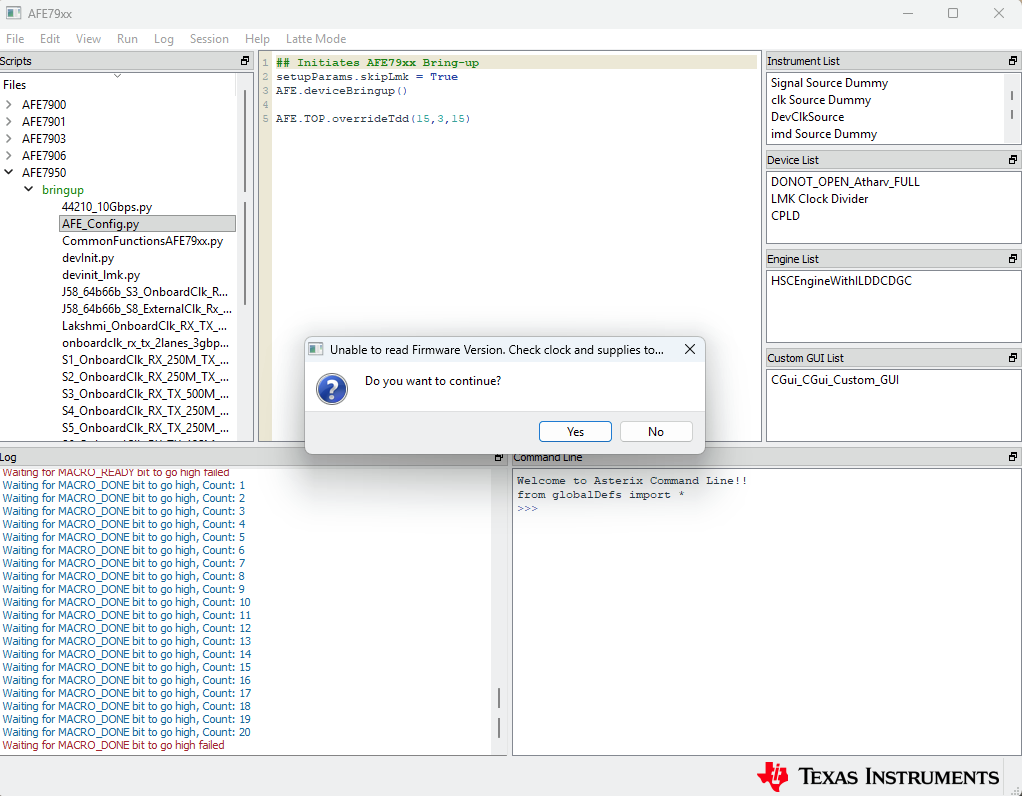Close the firmware version dialog

coord(690,349)
